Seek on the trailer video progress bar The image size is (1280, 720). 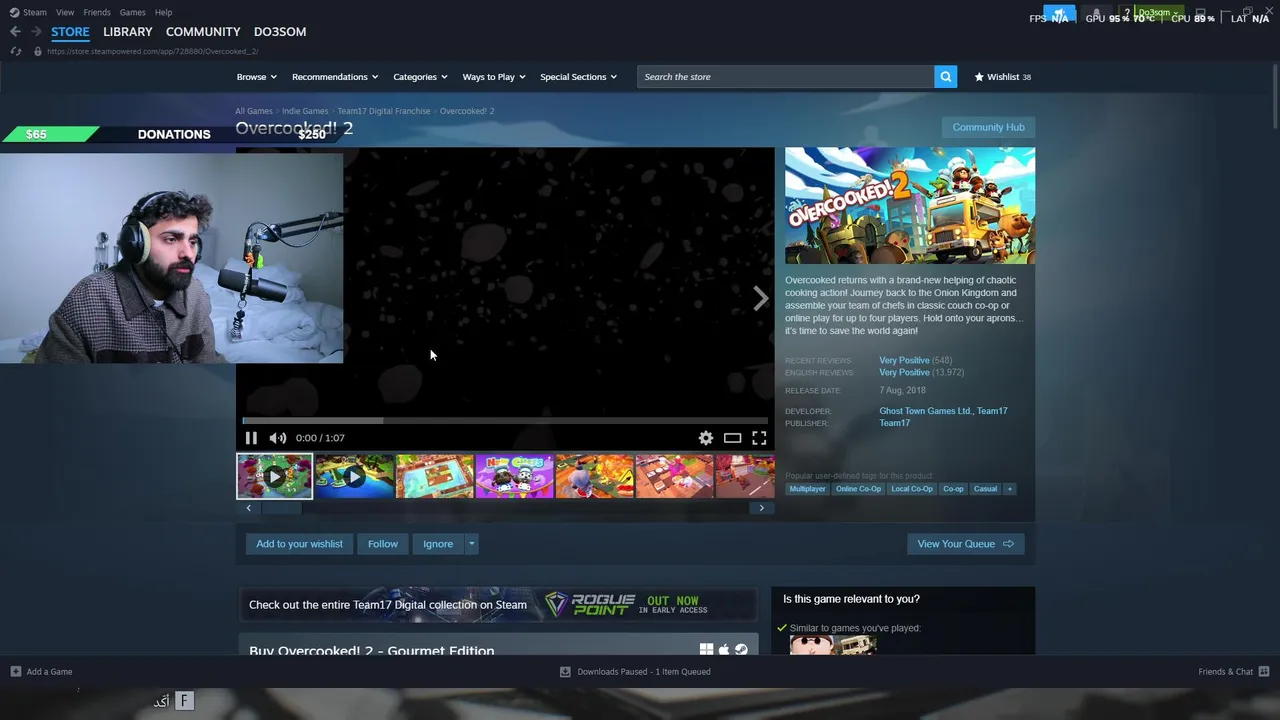tap(505, 421)
